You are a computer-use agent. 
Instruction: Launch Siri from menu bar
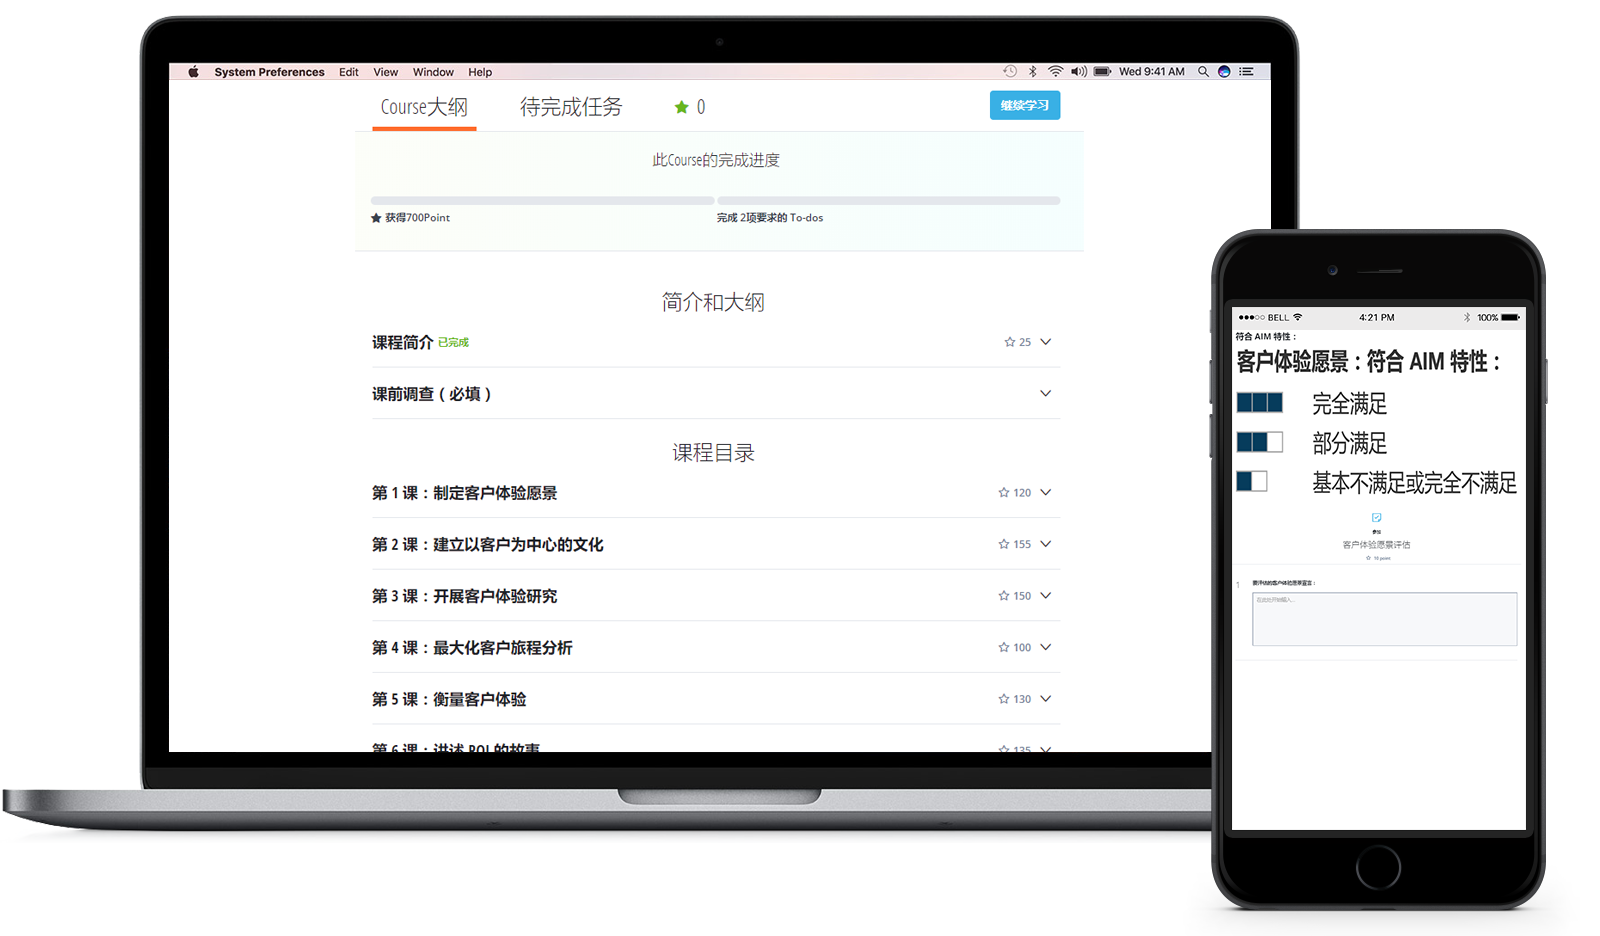pos(1224,72)
